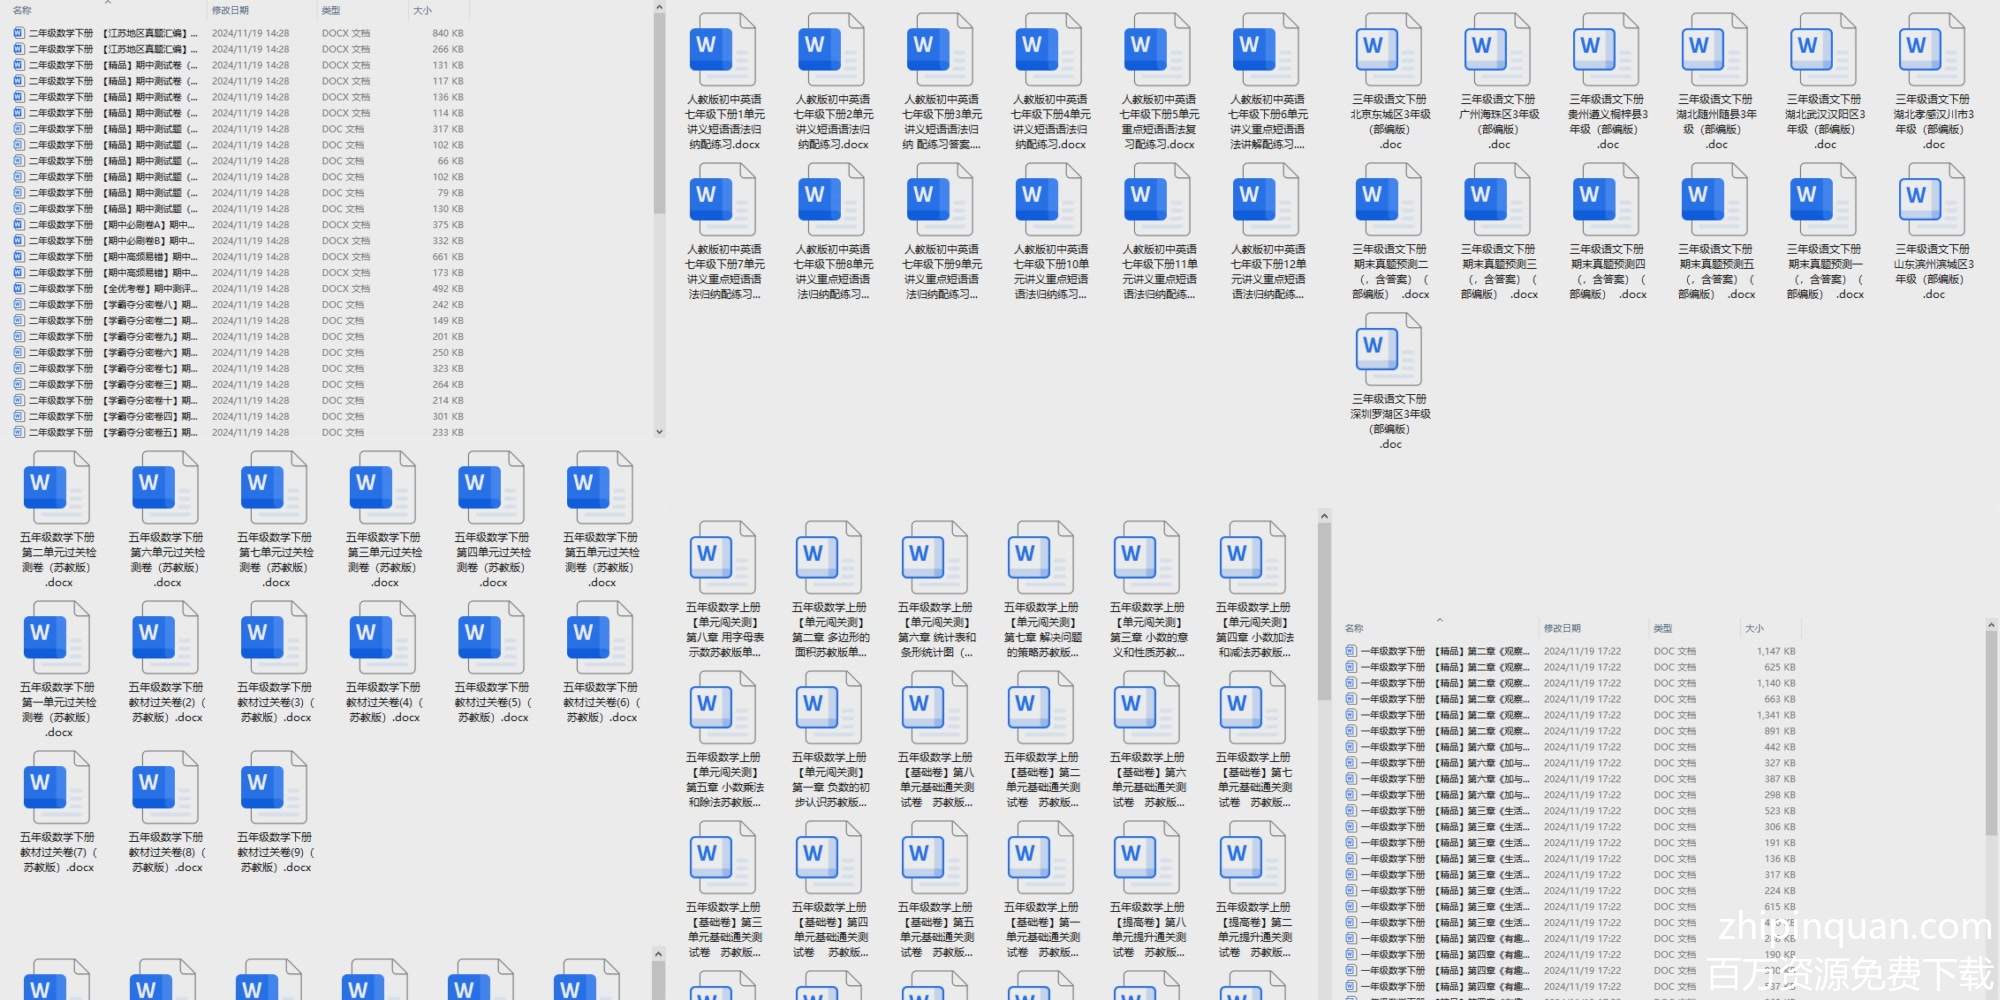Open the 五年级数学下册 教材过关卷(9) file icon
2000x1000 pixels.
[274, 788]
